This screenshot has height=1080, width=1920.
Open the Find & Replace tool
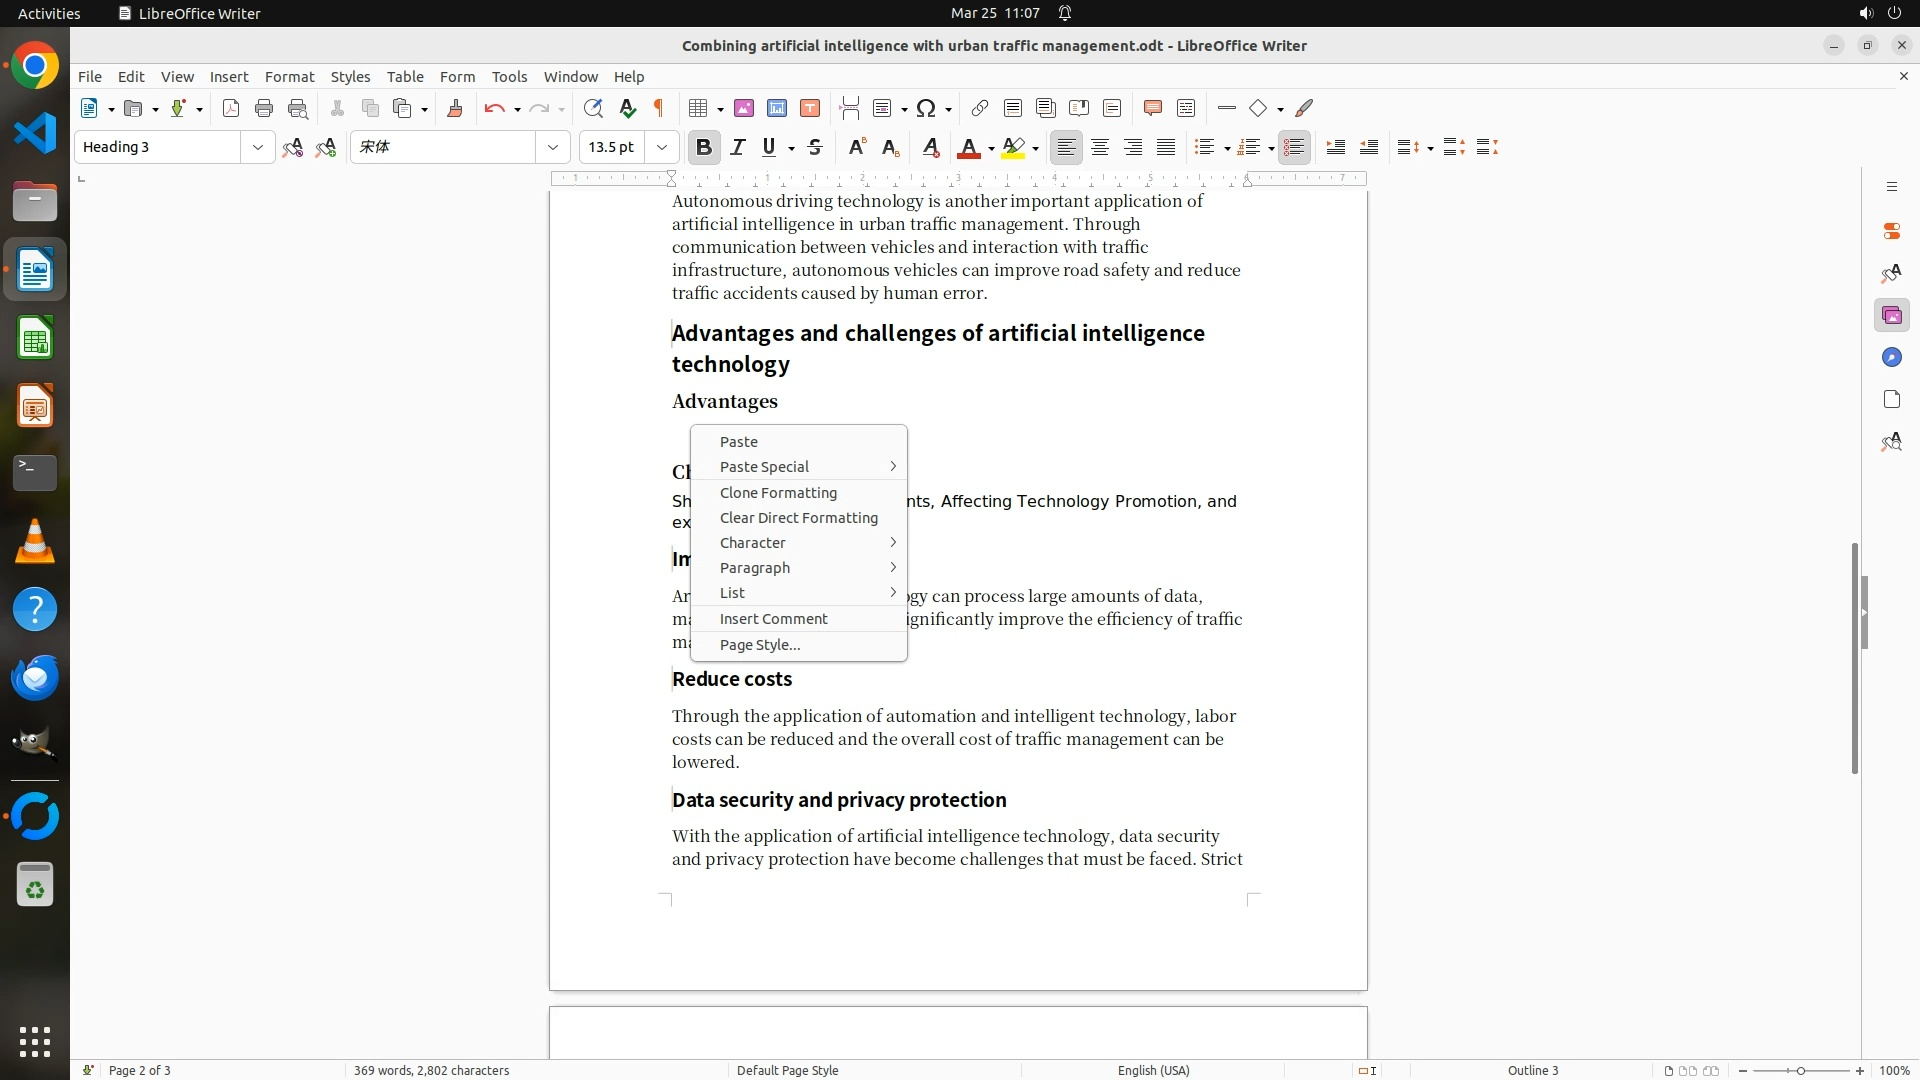[593, 108]
